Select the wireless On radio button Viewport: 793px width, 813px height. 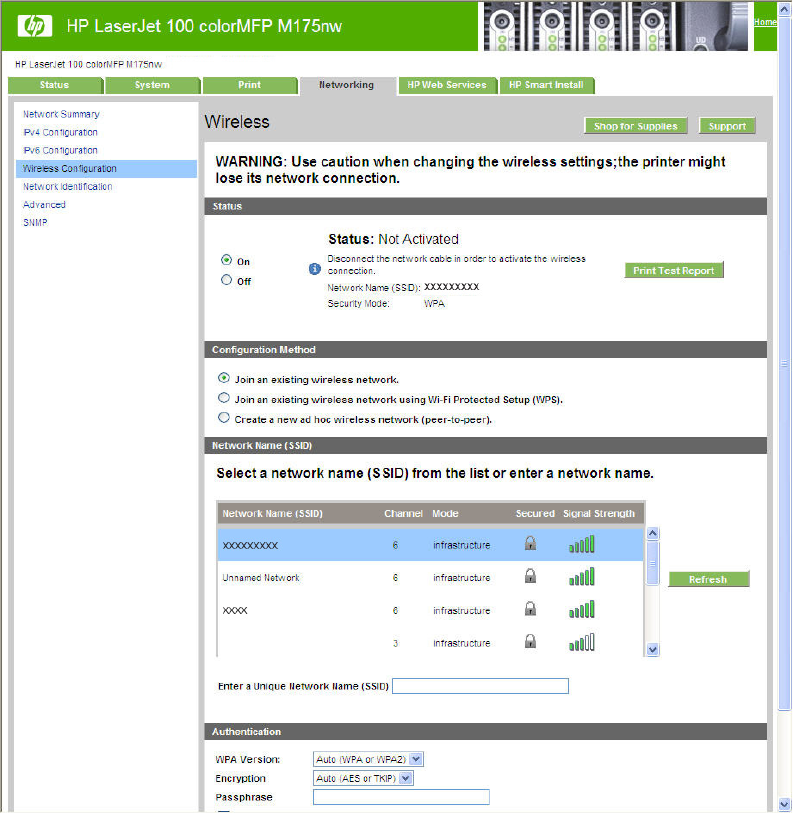coord(226,260)
